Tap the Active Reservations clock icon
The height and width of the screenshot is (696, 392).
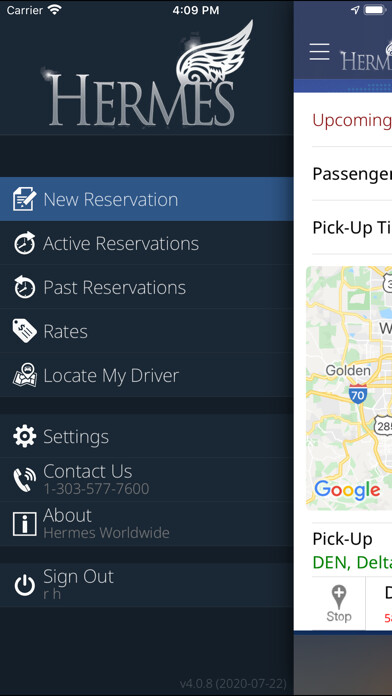[24, 243]
